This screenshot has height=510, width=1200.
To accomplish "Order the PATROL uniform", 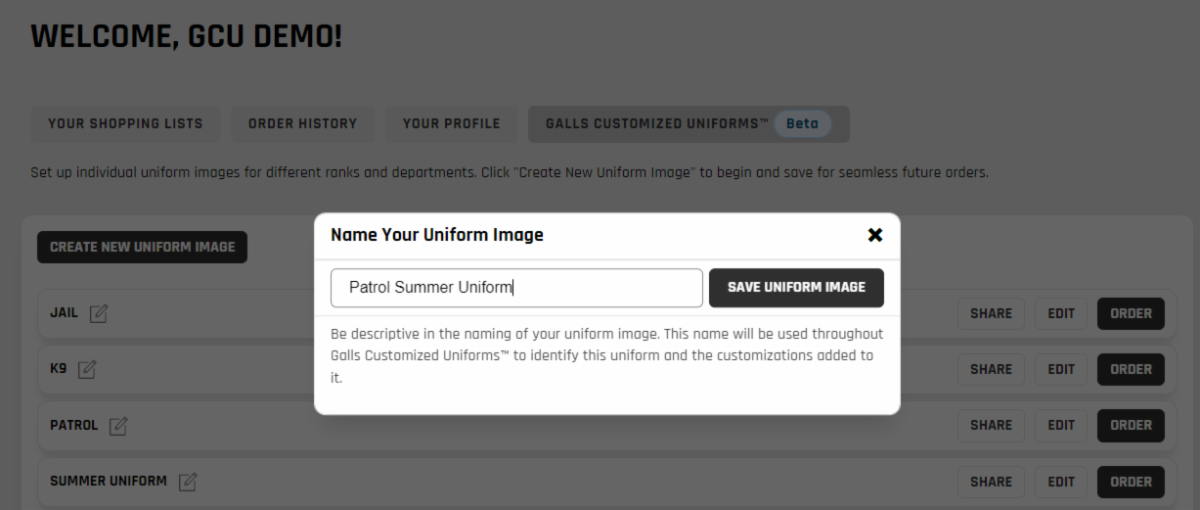I will pyautogui.click(x=1131, y=426).
